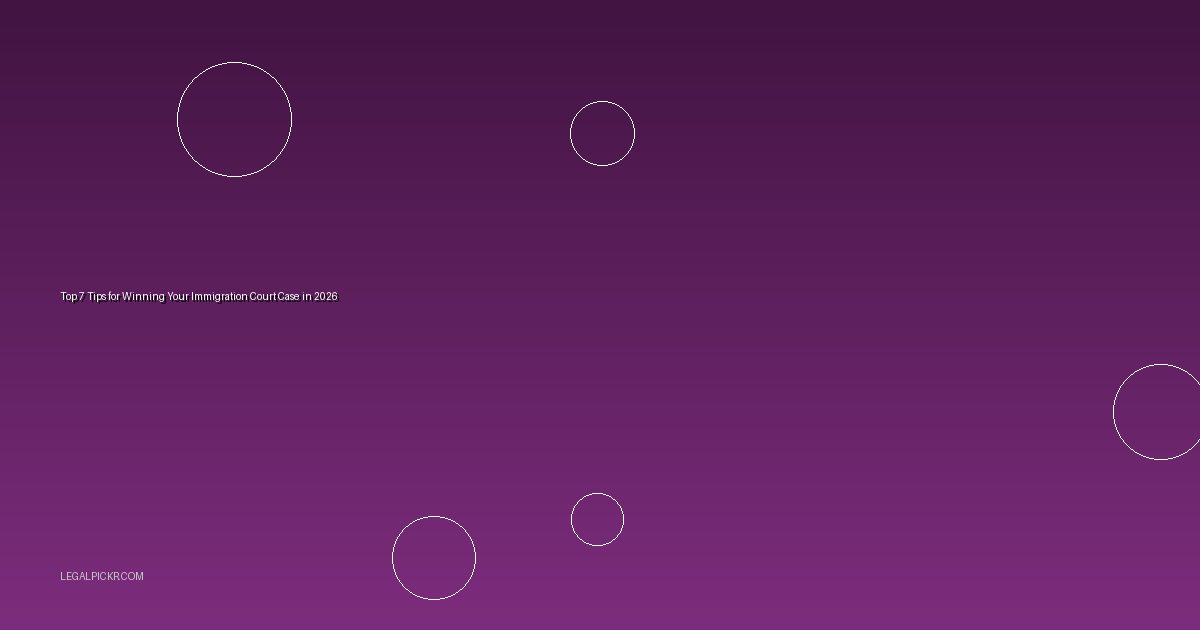Open the Top 7 Tips article headline

point(199,297)
